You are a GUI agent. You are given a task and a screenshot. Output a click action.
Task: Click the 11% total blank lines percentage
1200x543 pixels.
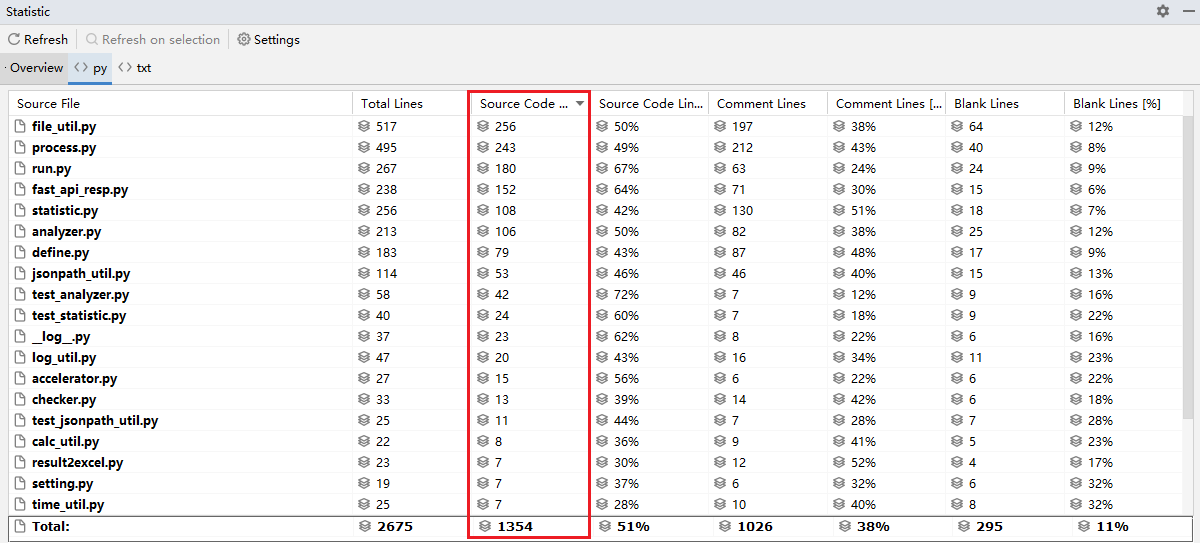tap(1113, 526)
